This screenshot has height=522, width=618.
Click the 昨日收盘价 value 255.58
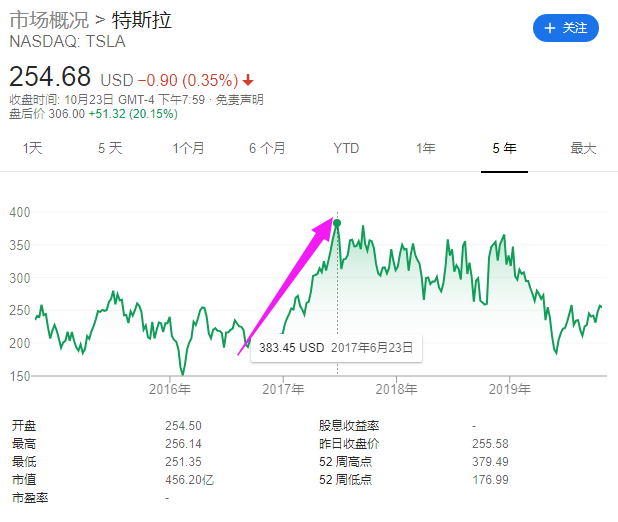tap(490, 444)
